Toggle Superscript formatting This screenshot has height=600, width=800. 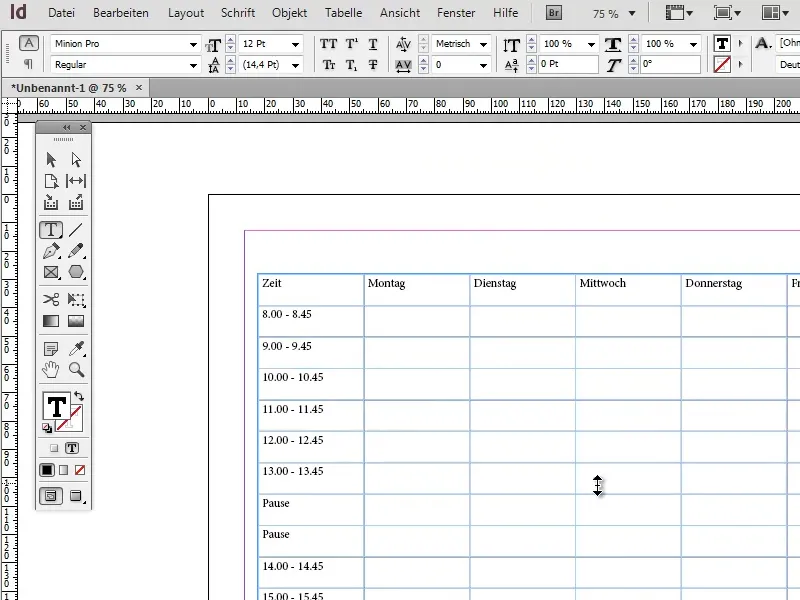click(x=352, y=44)
